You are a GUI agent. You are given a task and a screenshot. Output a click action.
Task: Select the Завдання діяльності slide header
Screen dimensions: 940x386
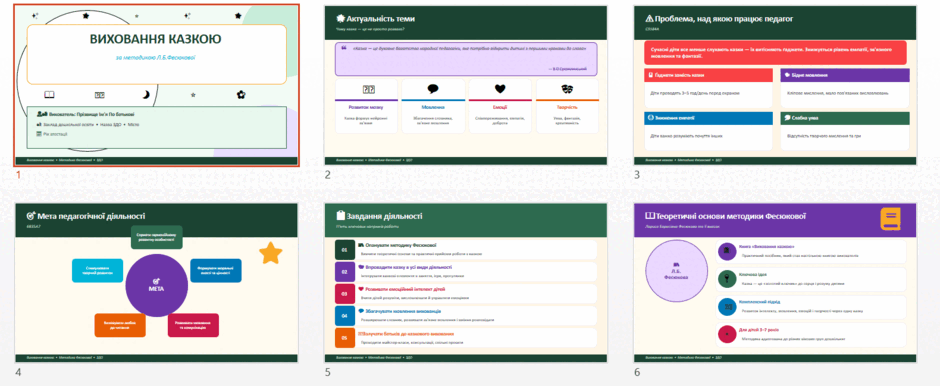click(x=465, y=219)
